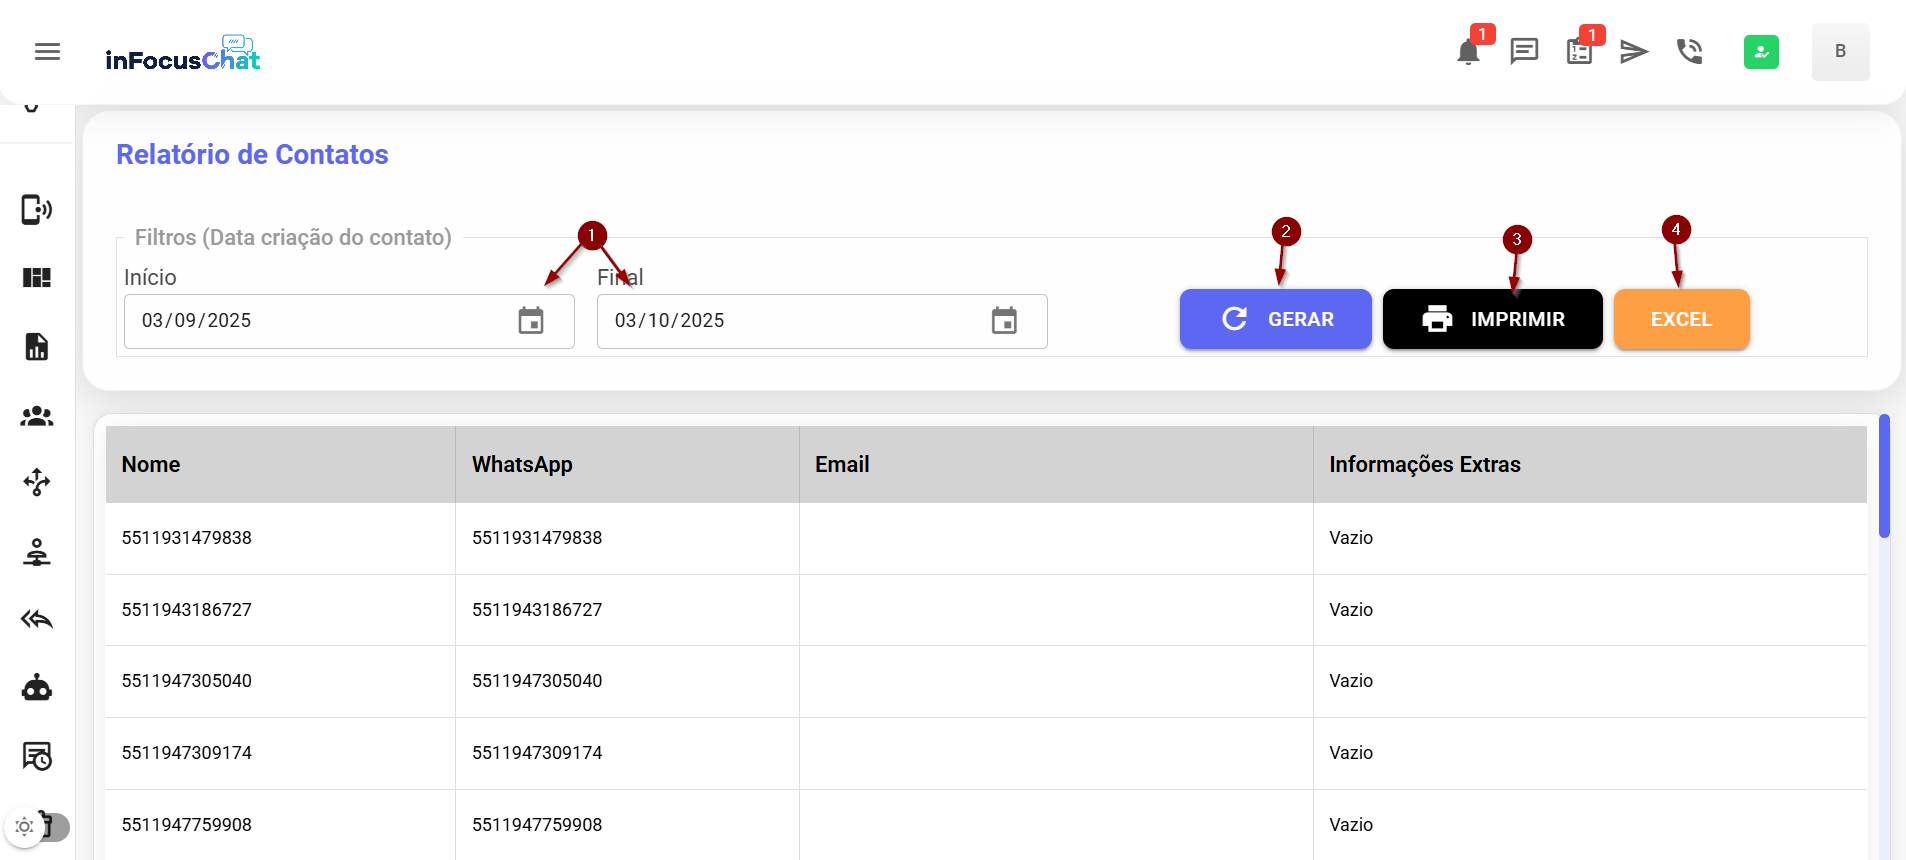
Task: Open the Início date calendar picker
Action: pyautogui.click(x=531, y=321)
